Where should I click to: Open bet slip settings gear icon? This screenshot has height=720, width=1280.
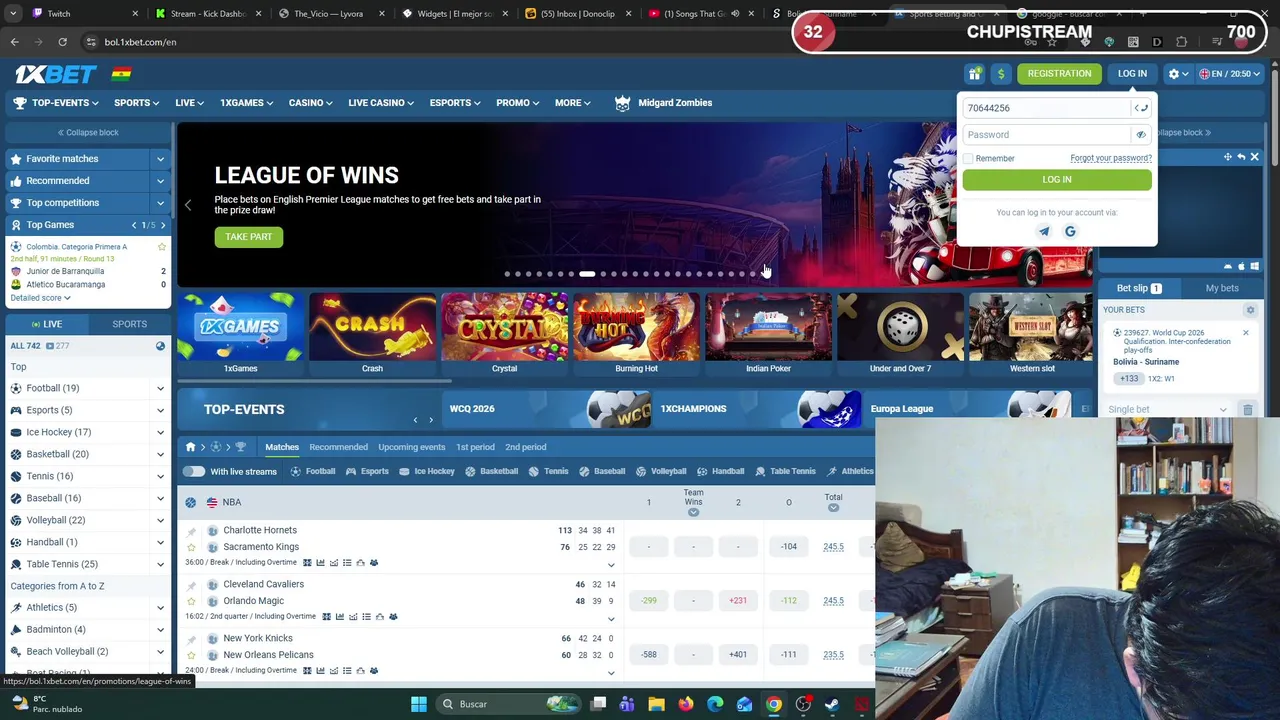[1250, 310]
